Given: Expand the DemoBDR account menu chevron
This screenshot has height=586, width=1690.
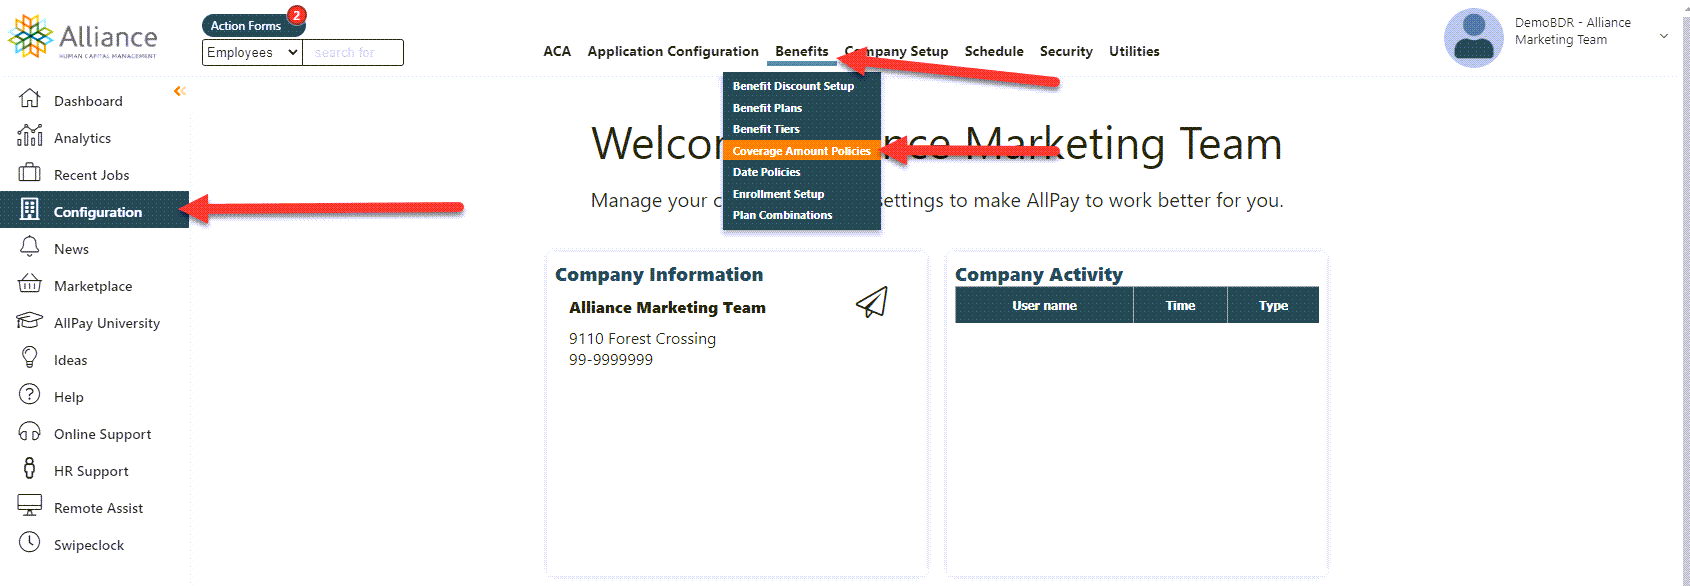Looking at the screenshot, I should pos(1664,36).
